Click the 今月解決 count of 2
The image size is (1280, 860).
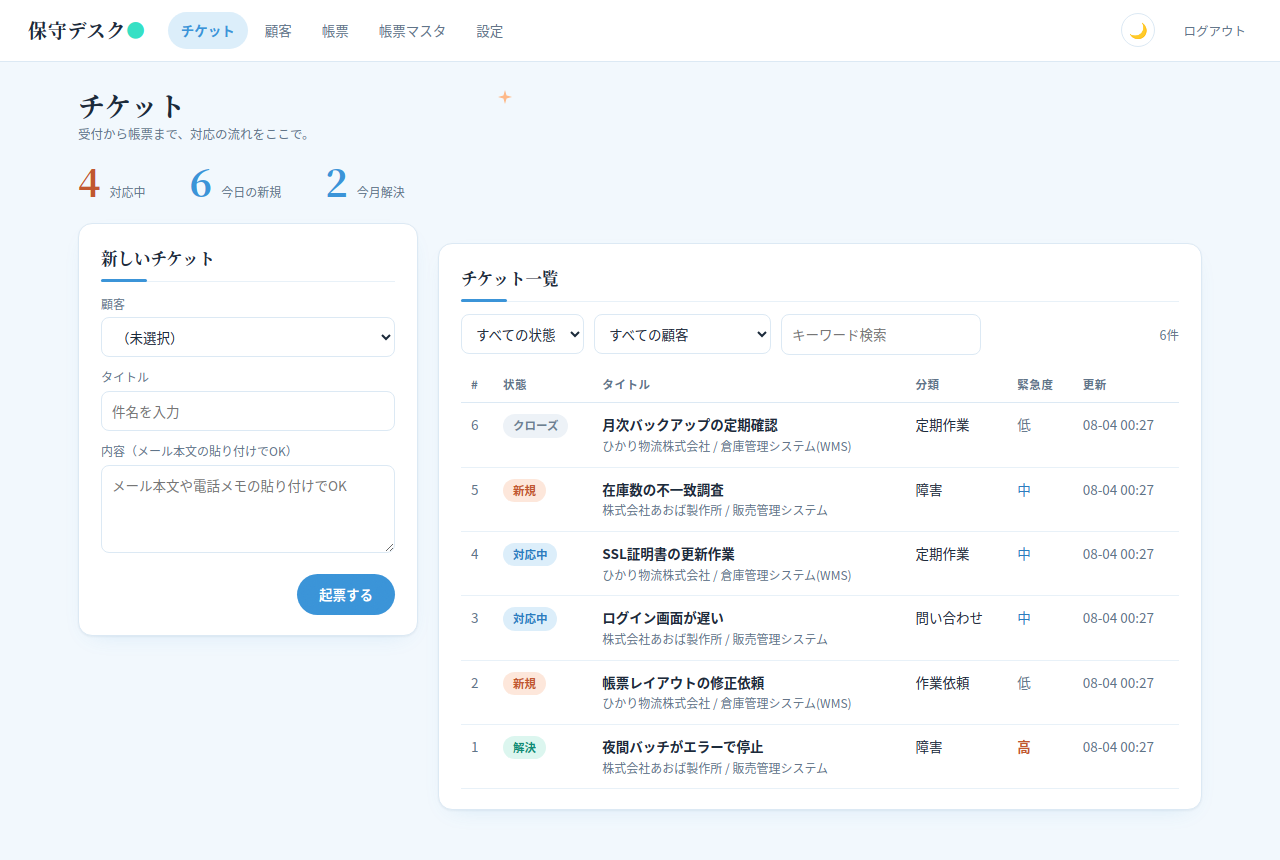tap(365, 184)
